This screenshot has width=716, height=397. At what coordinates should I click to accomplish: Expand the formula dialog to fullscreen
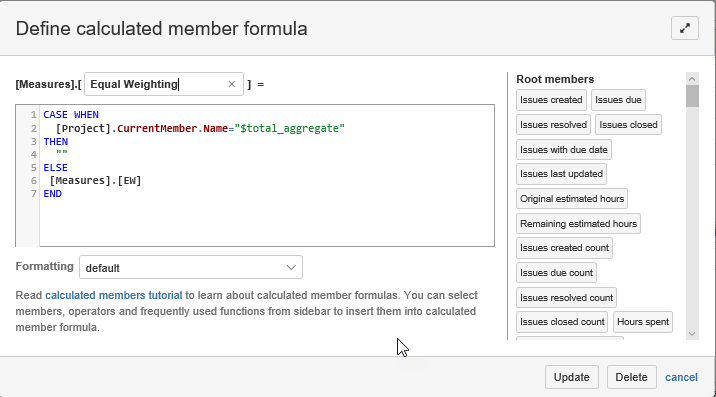684,28
